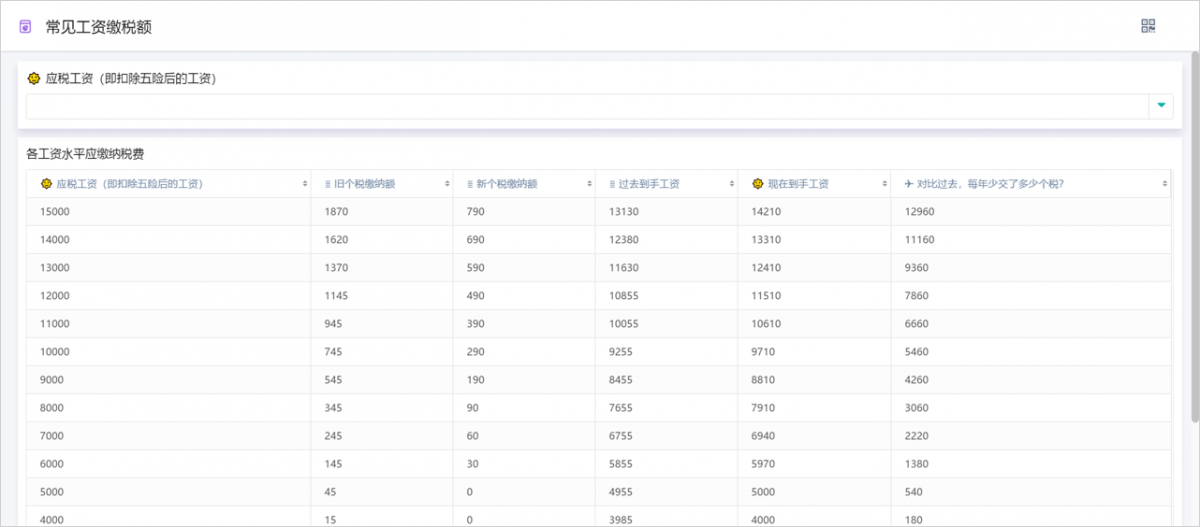1200x527 pixels.
Task: Click the purple form icon beside title
Action: pyautogui.click(x=26, y=27)
